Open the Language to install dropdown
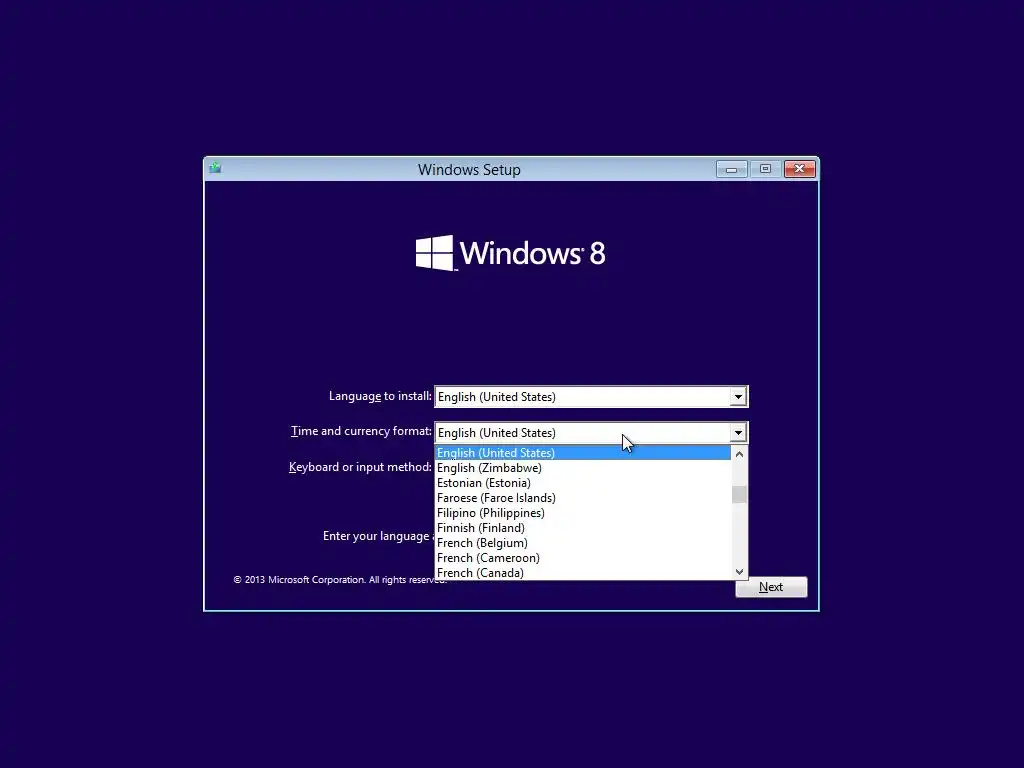1024x768 pixels. click(591, 396)
